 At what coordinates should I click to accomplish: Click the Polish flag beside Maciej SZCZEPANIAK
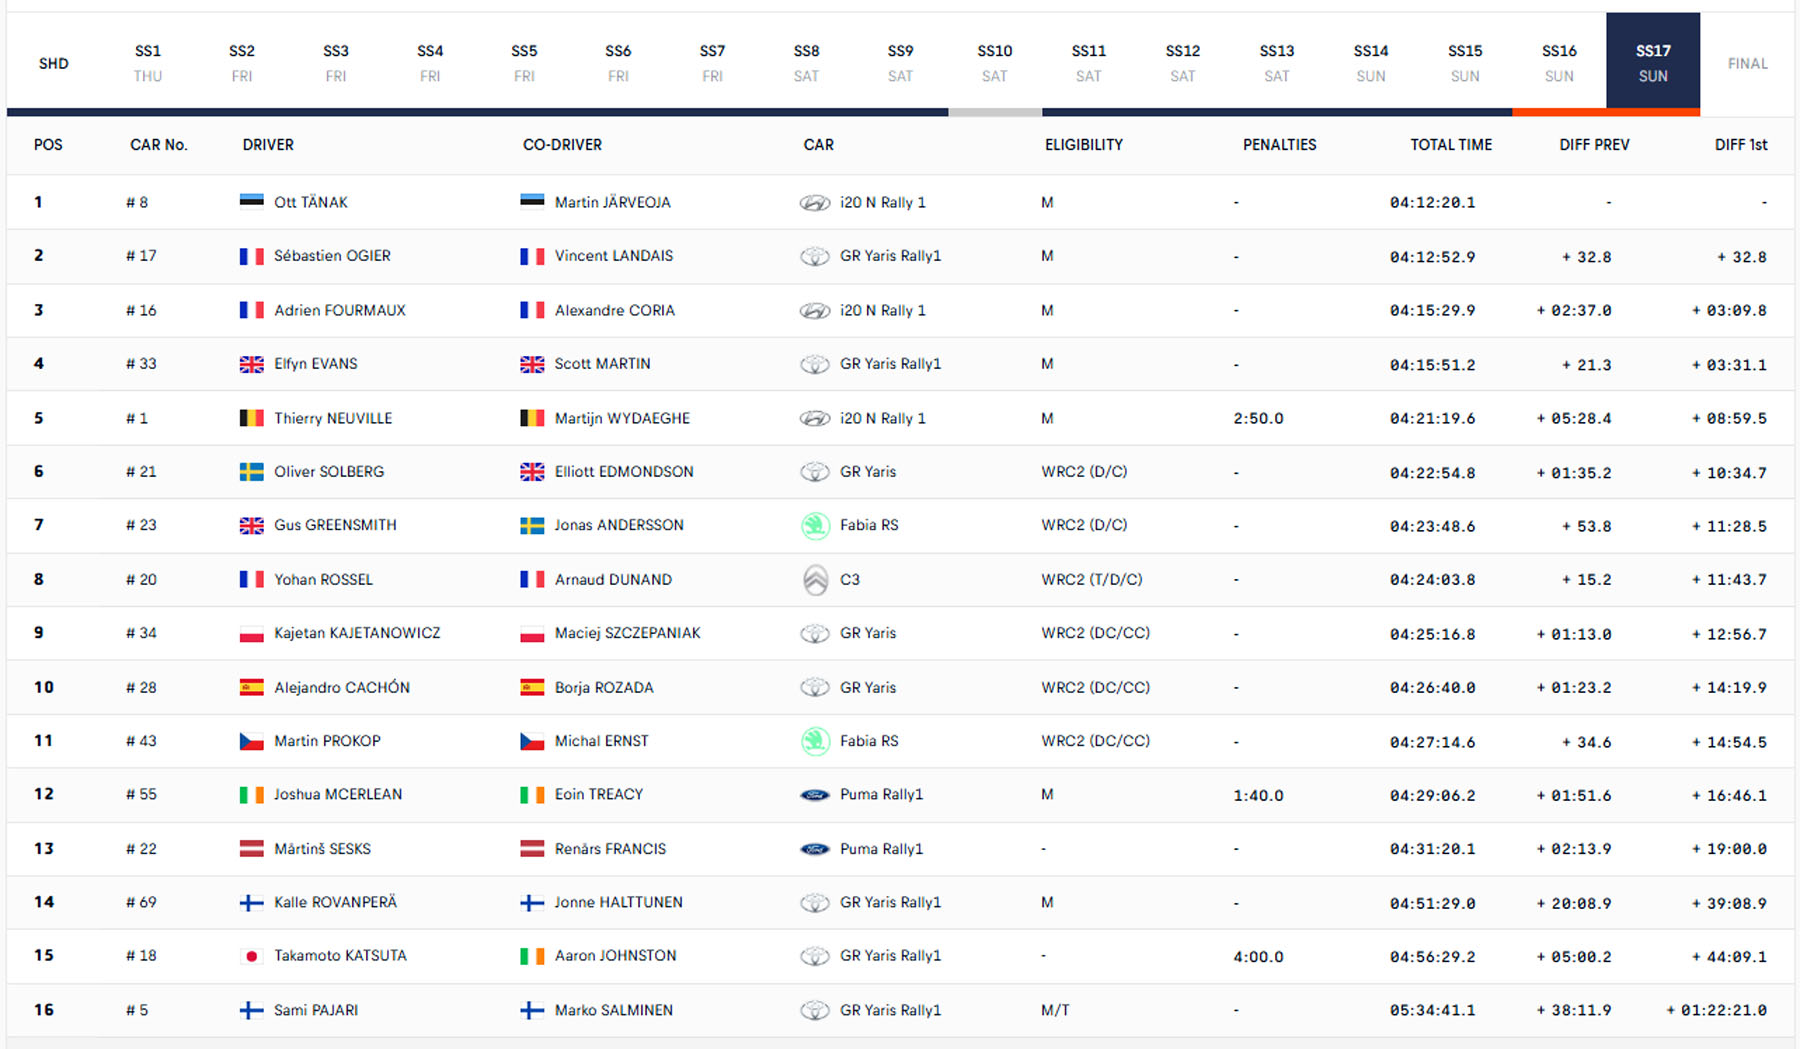(x=532, y=634)
